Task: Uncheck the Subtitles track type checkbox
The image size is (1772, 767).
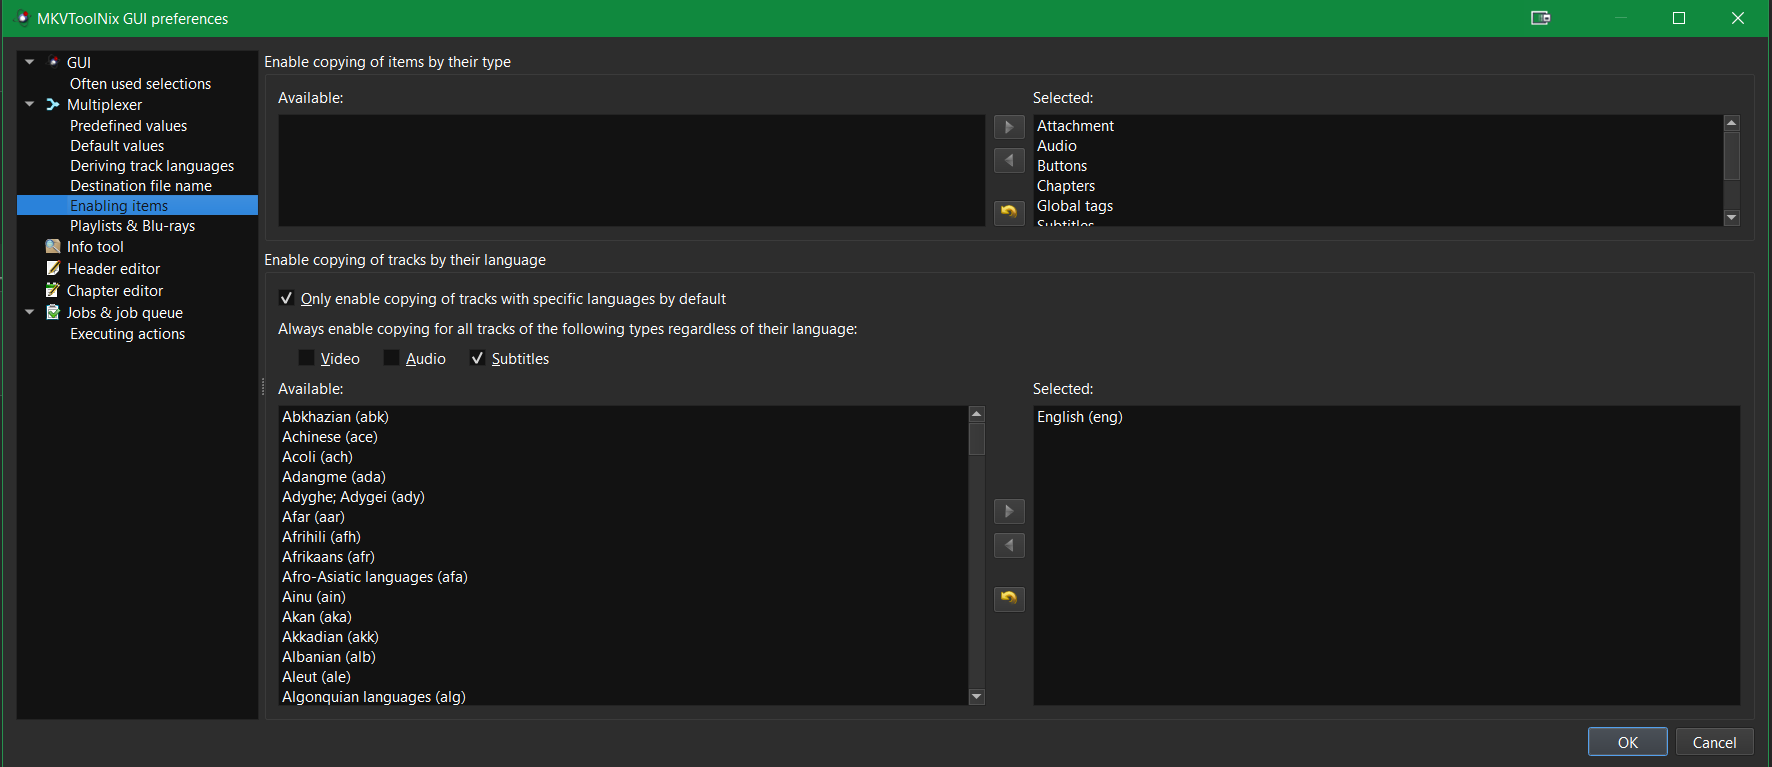Action: pyautogui.click(x=477, y=358)
